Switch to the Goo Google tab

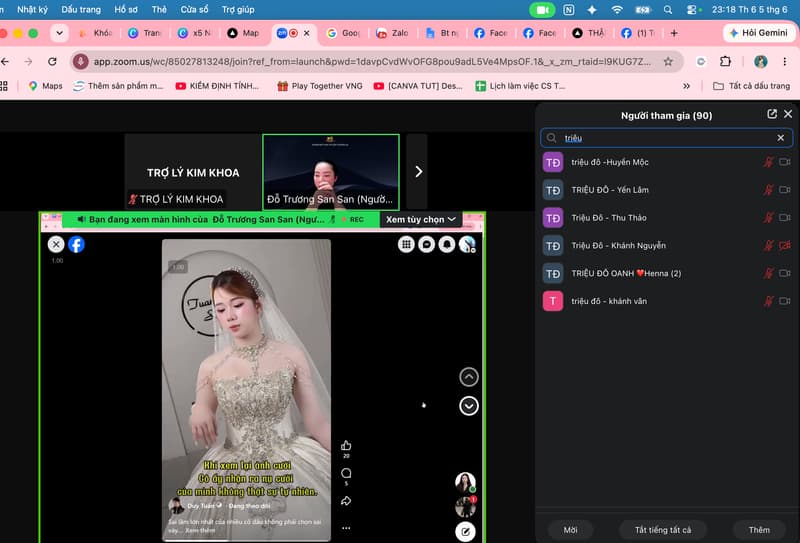[344, 33]
